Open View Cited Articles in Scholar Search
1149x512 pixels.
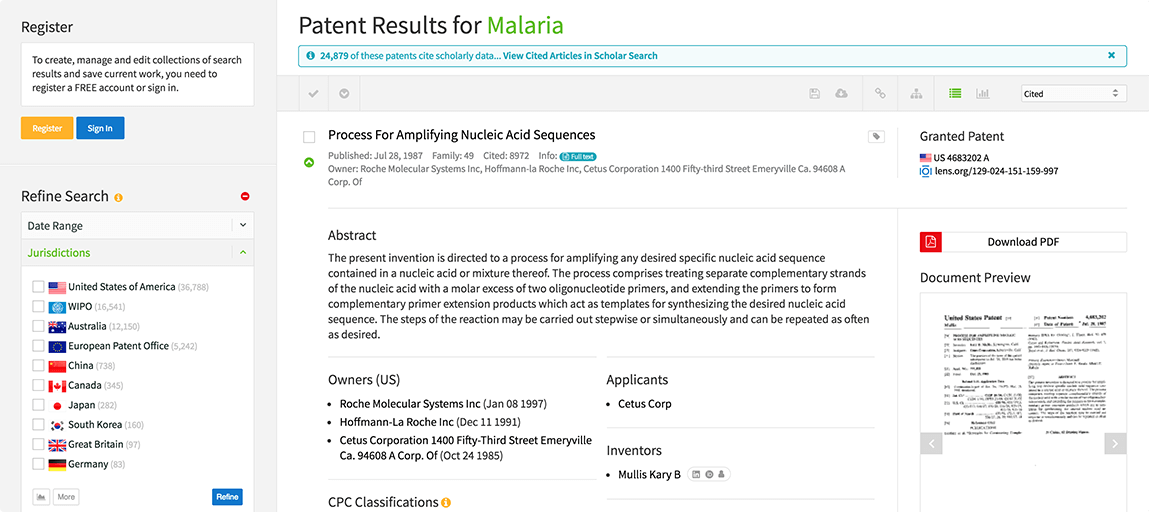[x=580, y=56]
